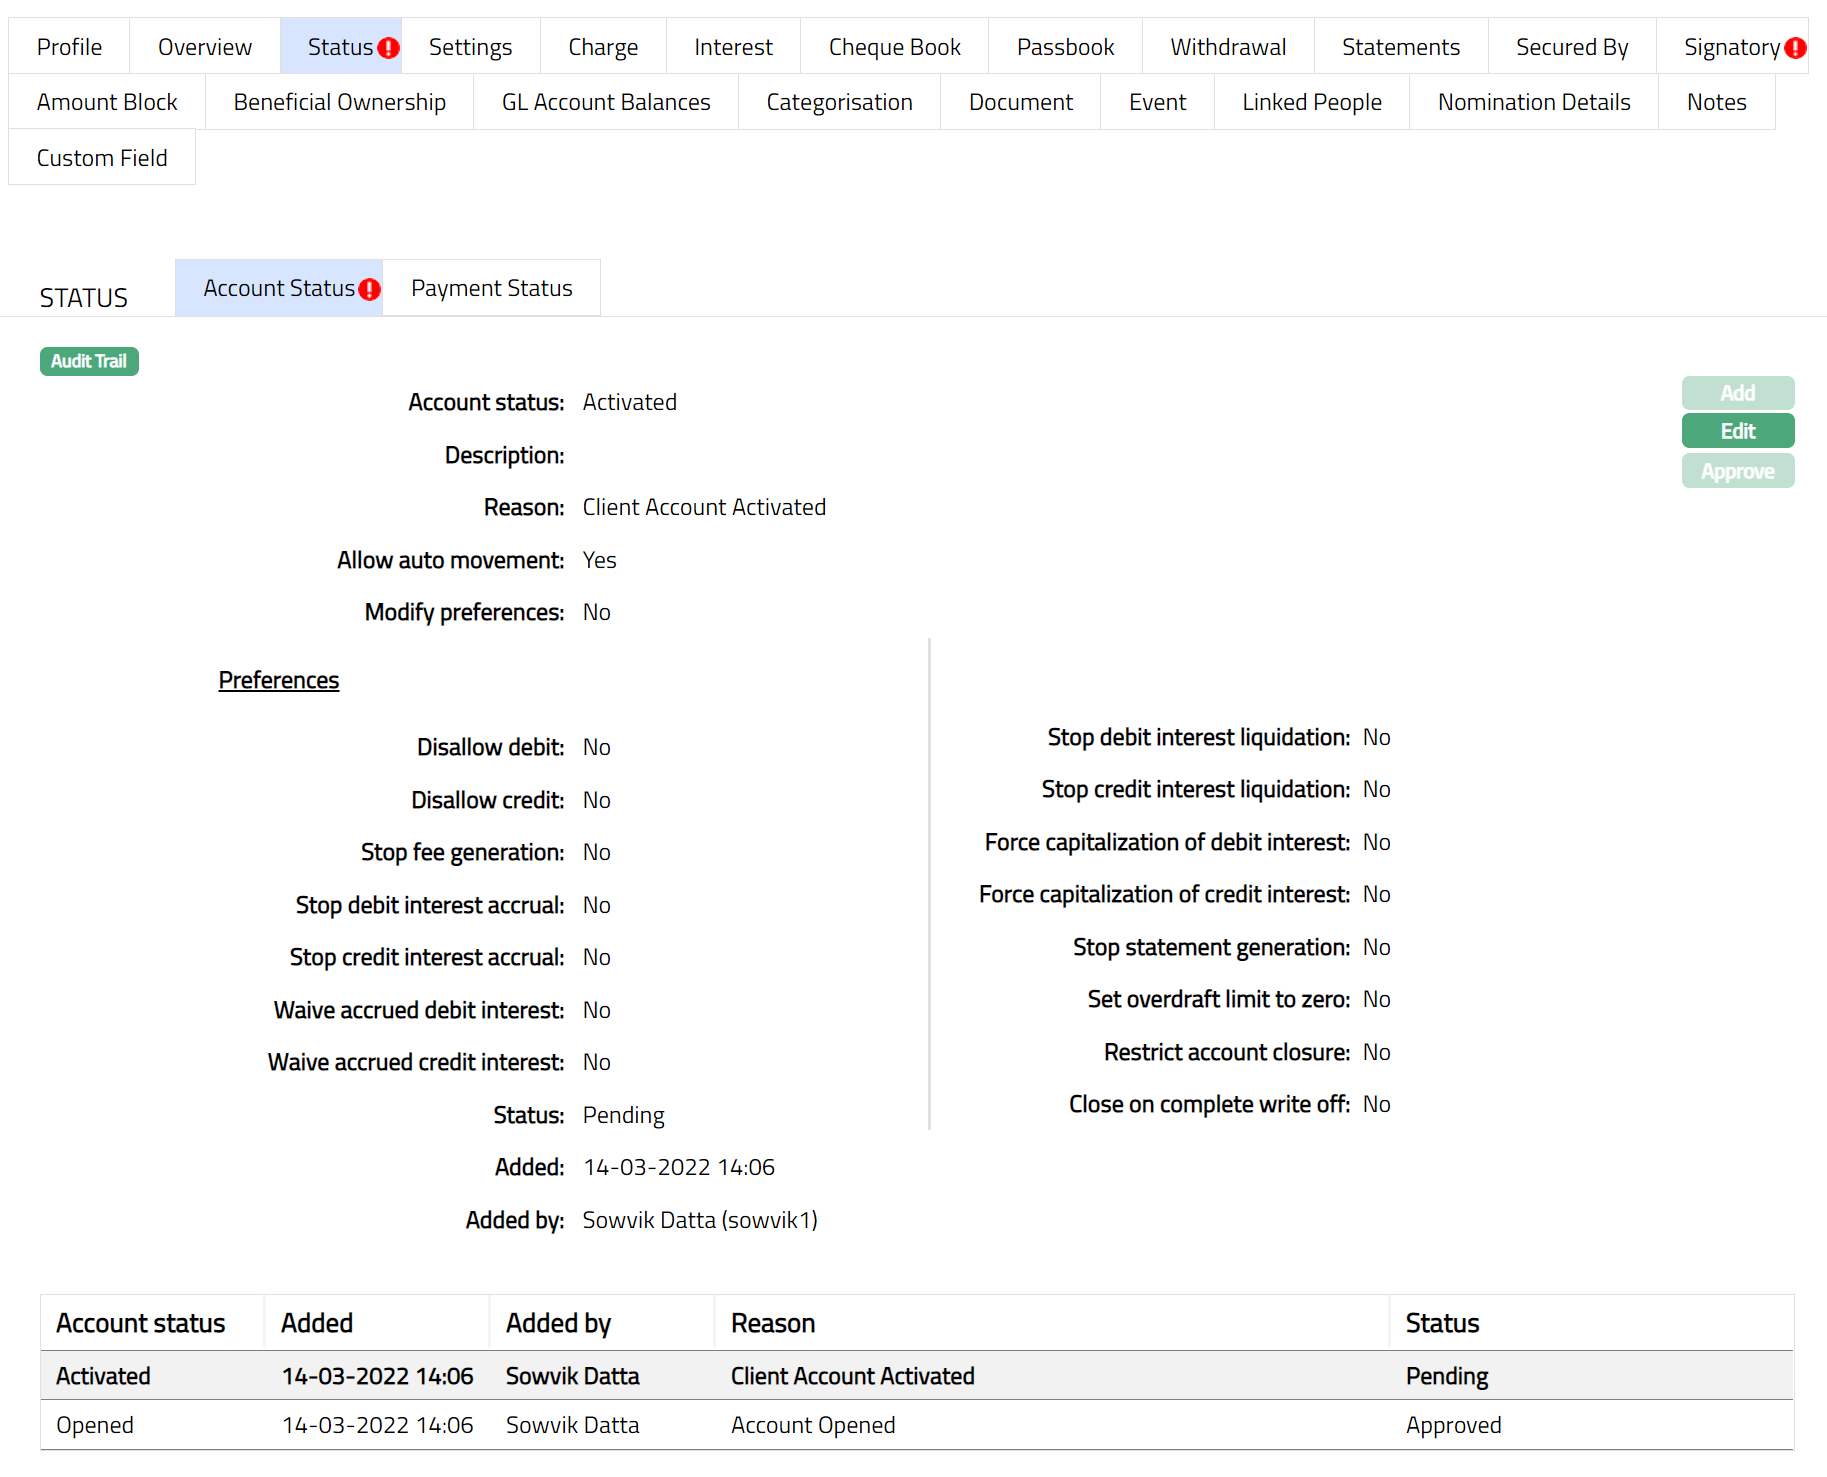
Task: Open the Custom Field tab
Action: (102, 158)
